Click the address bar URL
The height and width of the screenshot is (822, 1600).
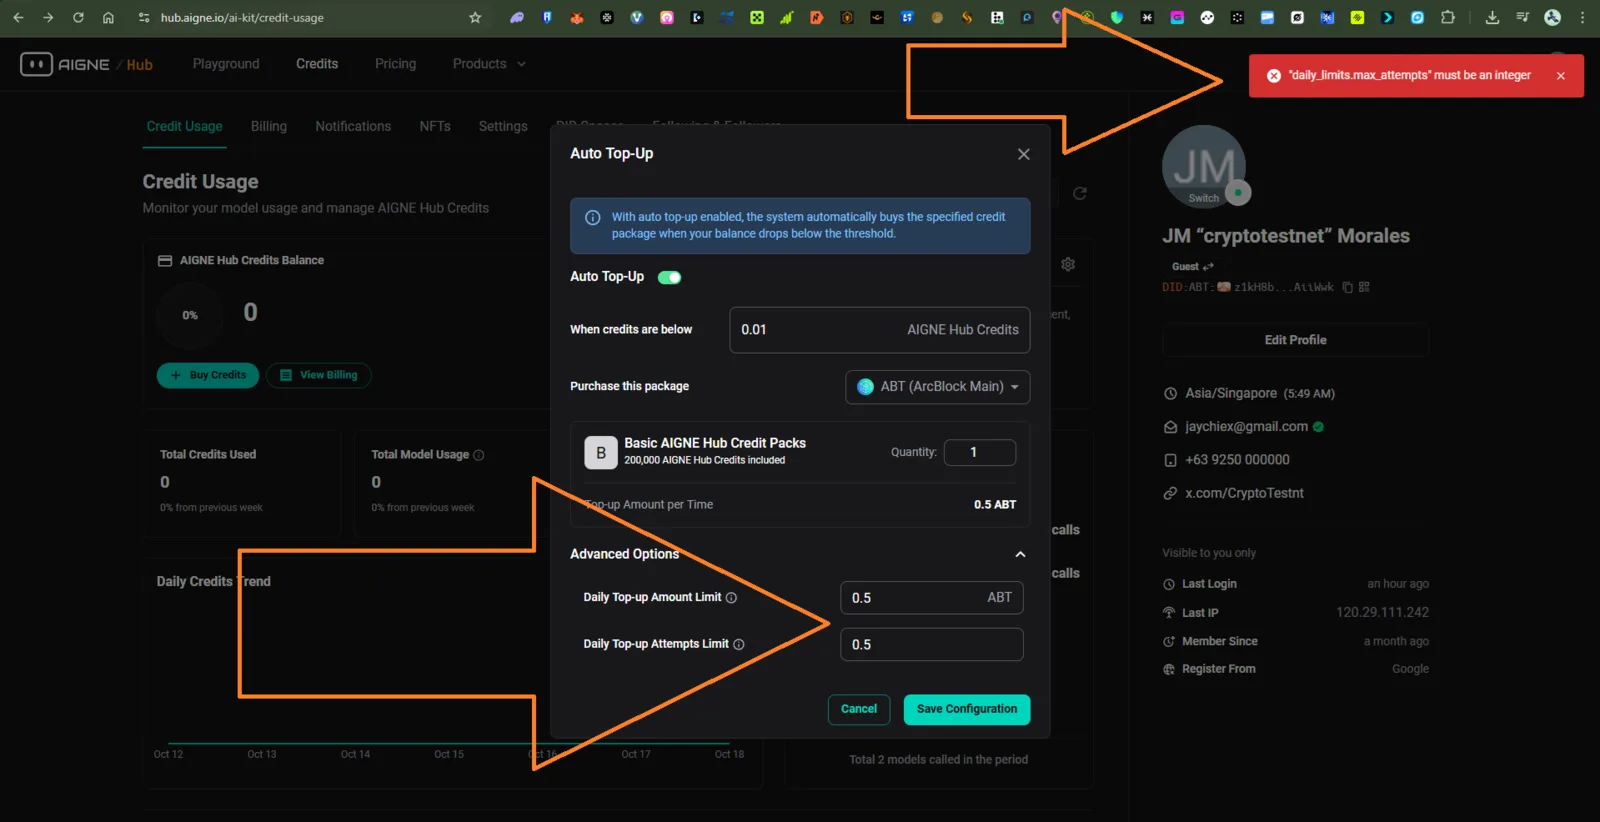click(x=242, y=18)
